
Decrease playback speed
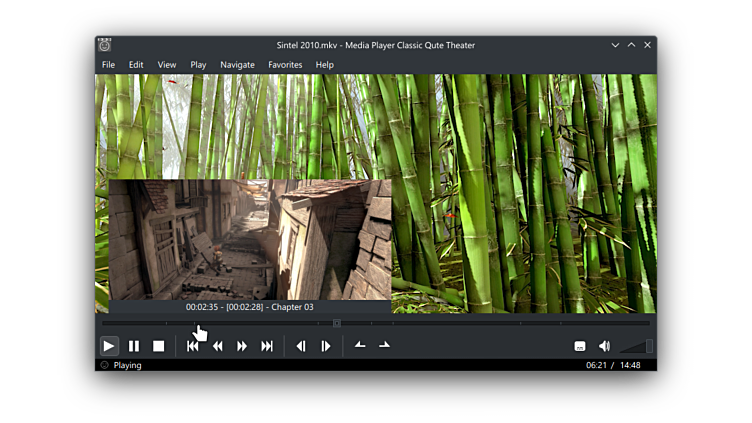(360, 346)
